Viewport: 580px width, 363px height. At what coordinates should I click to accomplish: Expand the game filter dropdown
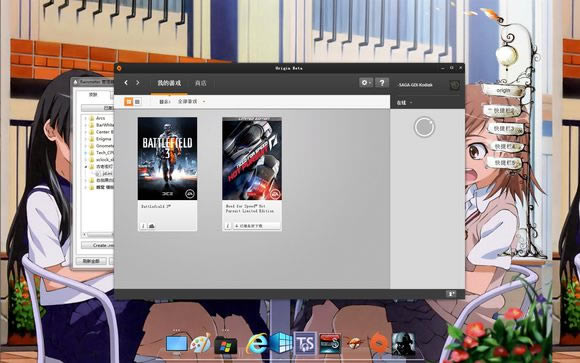(192, 101)
